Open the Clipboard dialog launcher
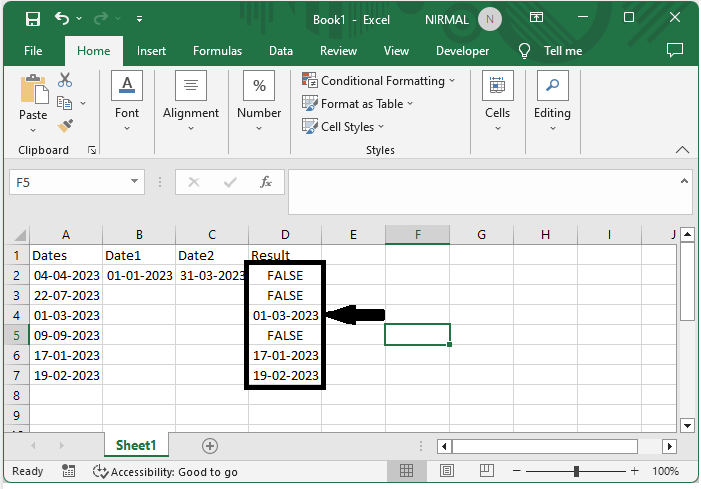The height and width of the screenshot is (489, 701). (92, 150)
